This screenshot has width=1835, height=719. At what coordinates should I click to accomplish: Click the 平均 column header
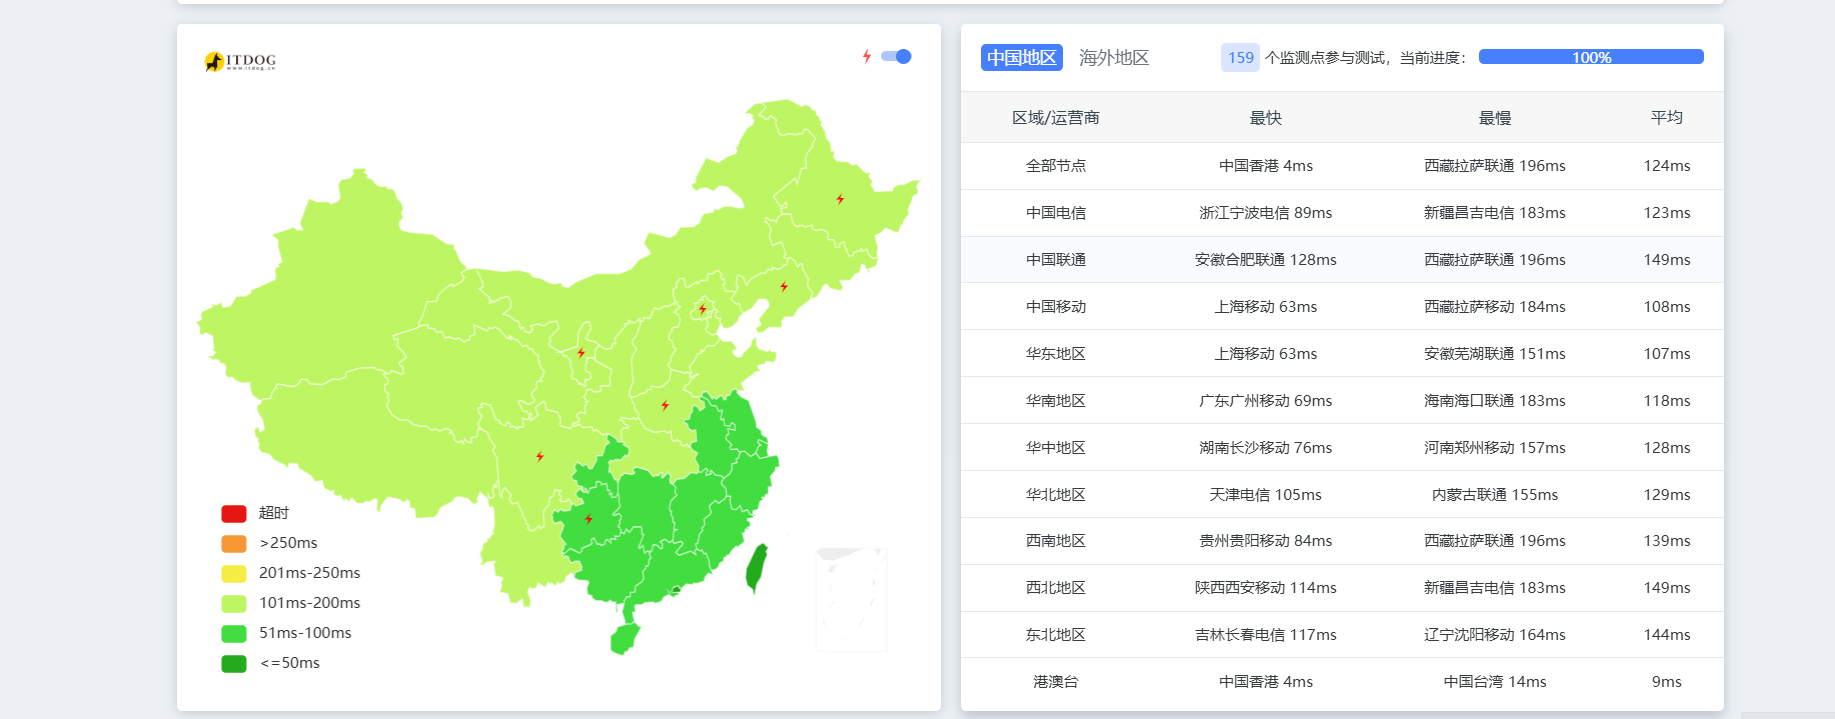[1666, 118]
